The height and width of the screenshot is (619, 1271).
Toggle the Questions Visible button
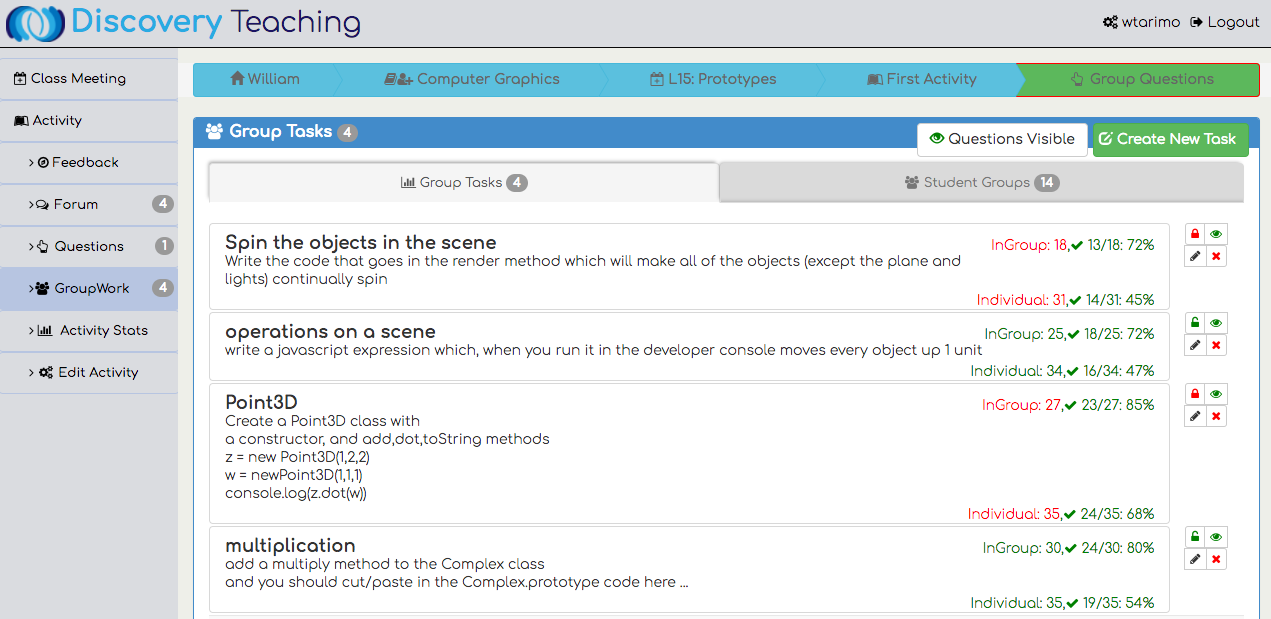(1002, 139)
